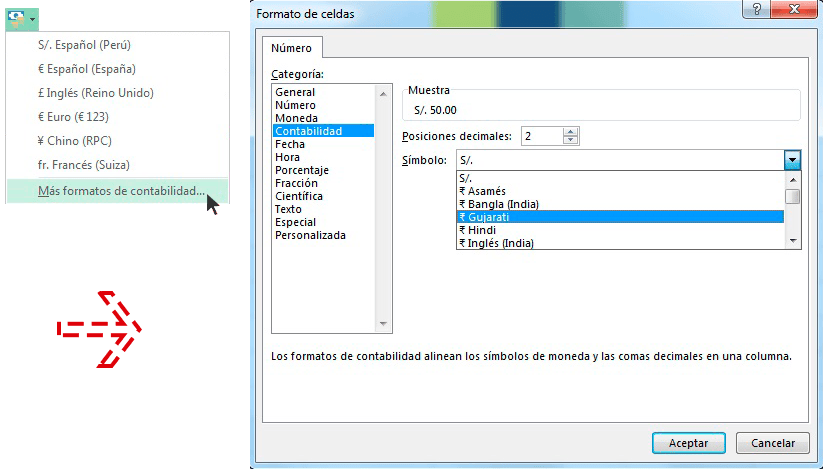Click down arrow of Categoría list scrollbar

tap(383, 324)
